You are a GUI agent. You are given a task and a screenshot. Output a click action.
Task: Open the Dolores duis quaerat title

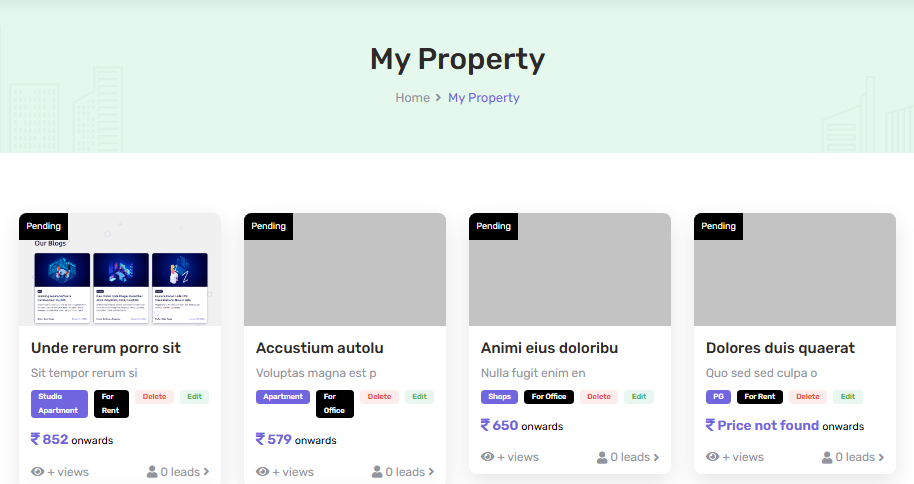coord(780,348)
